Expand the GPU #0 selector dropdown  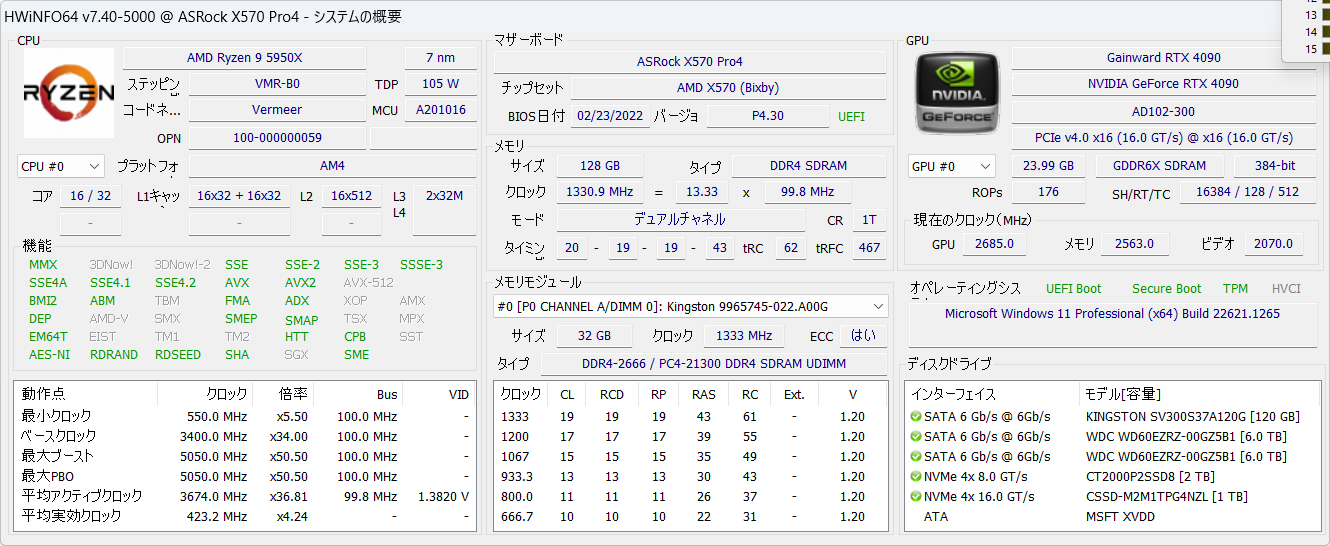pos(951,166)
